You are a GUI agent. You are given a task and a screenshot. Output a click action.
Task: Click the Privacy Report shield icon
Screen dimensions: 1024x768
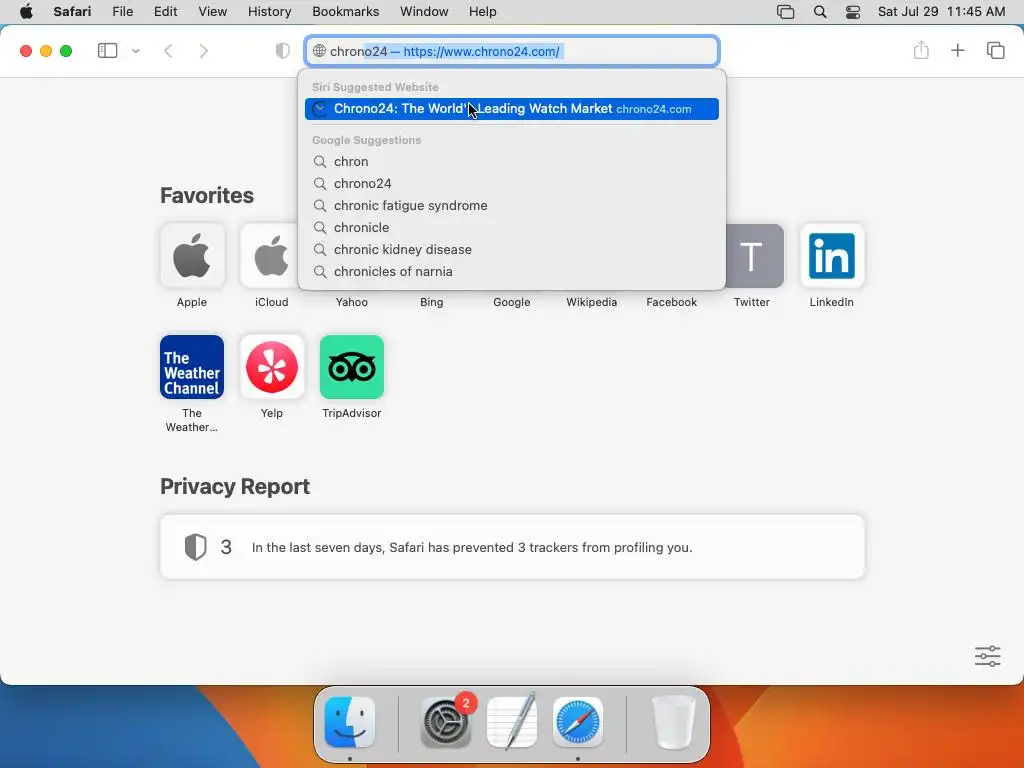(x=195, y=547)
